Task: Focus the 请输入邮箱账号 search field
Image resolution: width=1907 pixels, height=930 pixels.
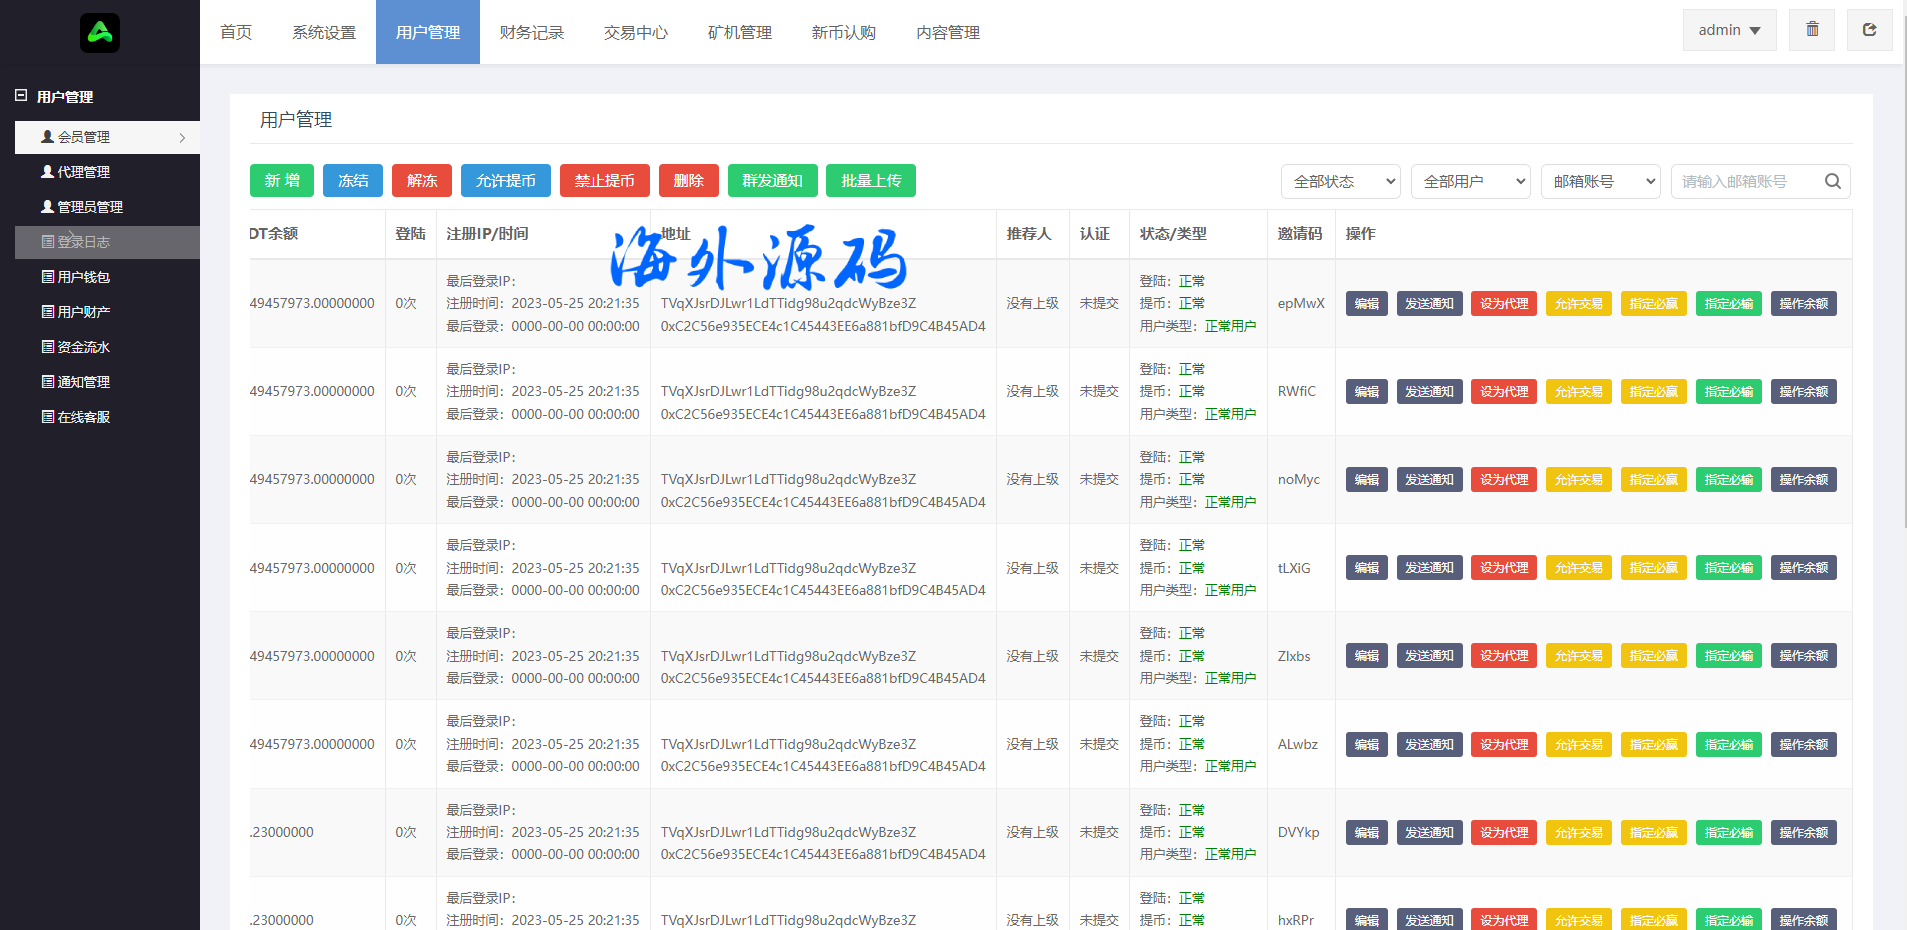Action: (x=1745, y=181)
